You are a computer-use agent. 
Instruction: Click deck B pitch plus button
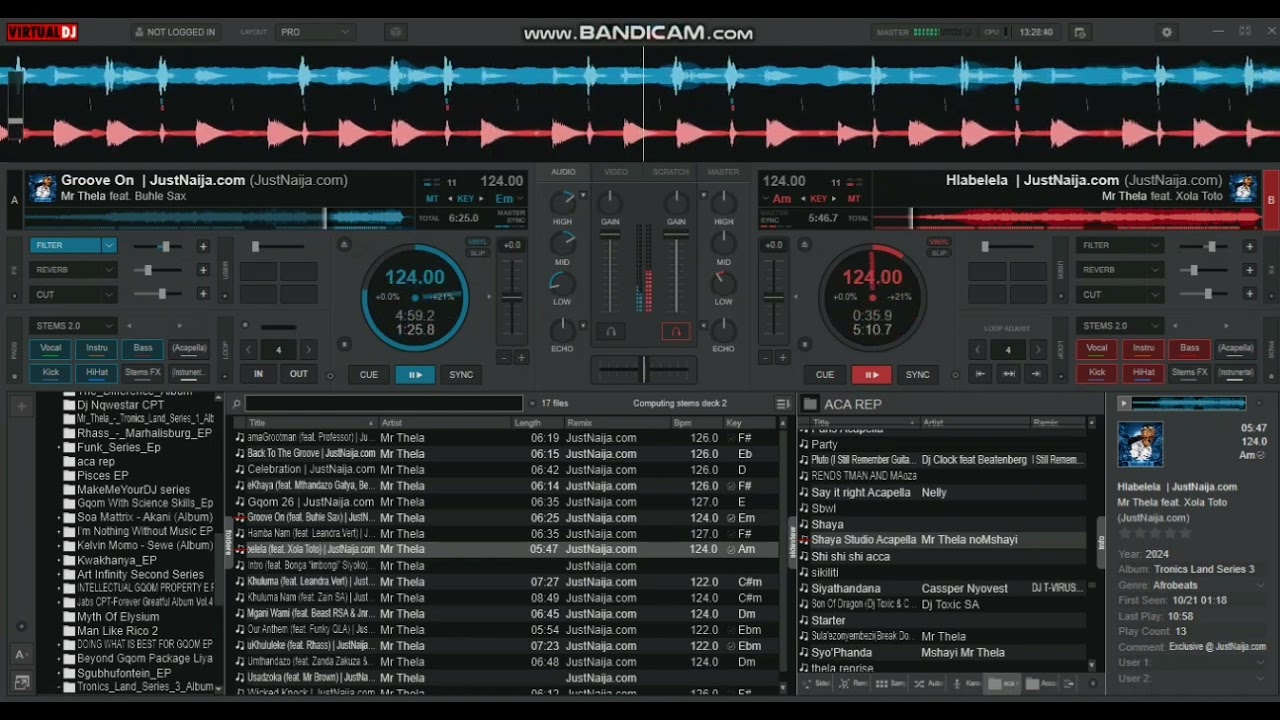click(x=782, y=357)
